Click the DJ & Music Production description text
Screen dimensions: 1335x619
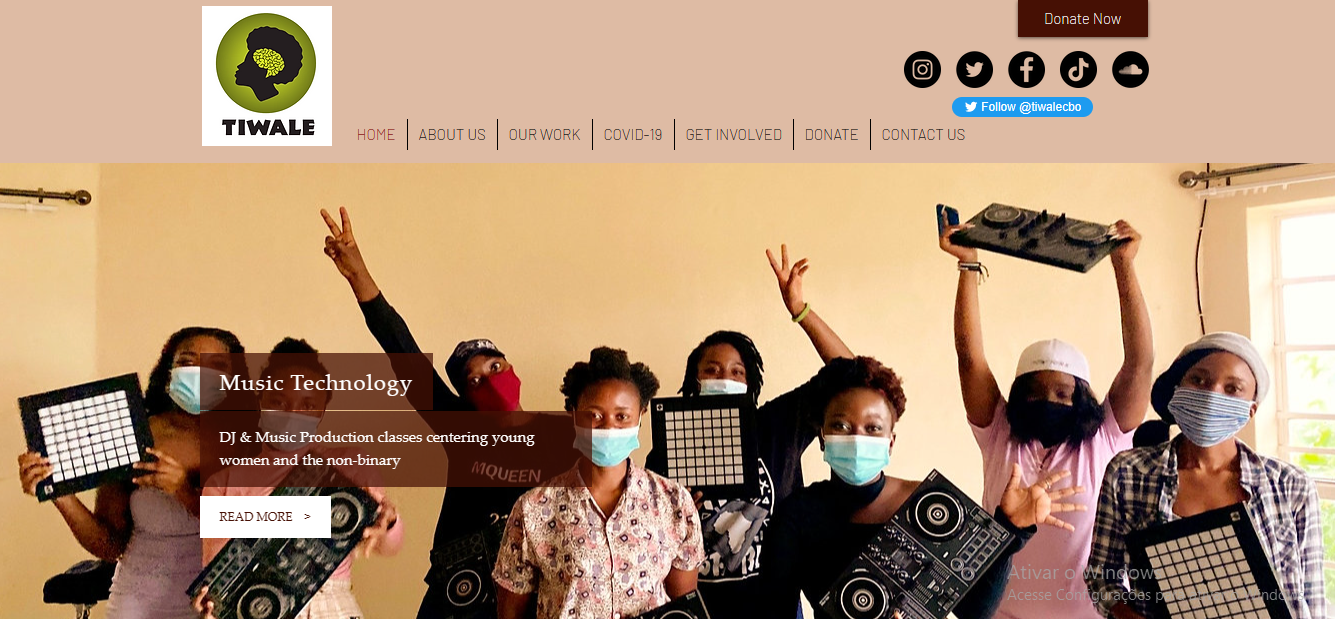coord(377,449)
